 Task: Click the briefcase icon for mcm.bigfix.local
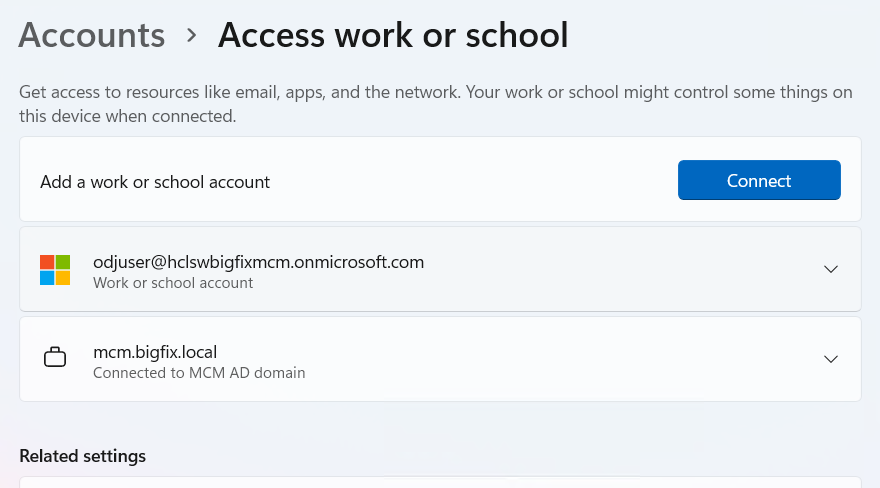55,358
